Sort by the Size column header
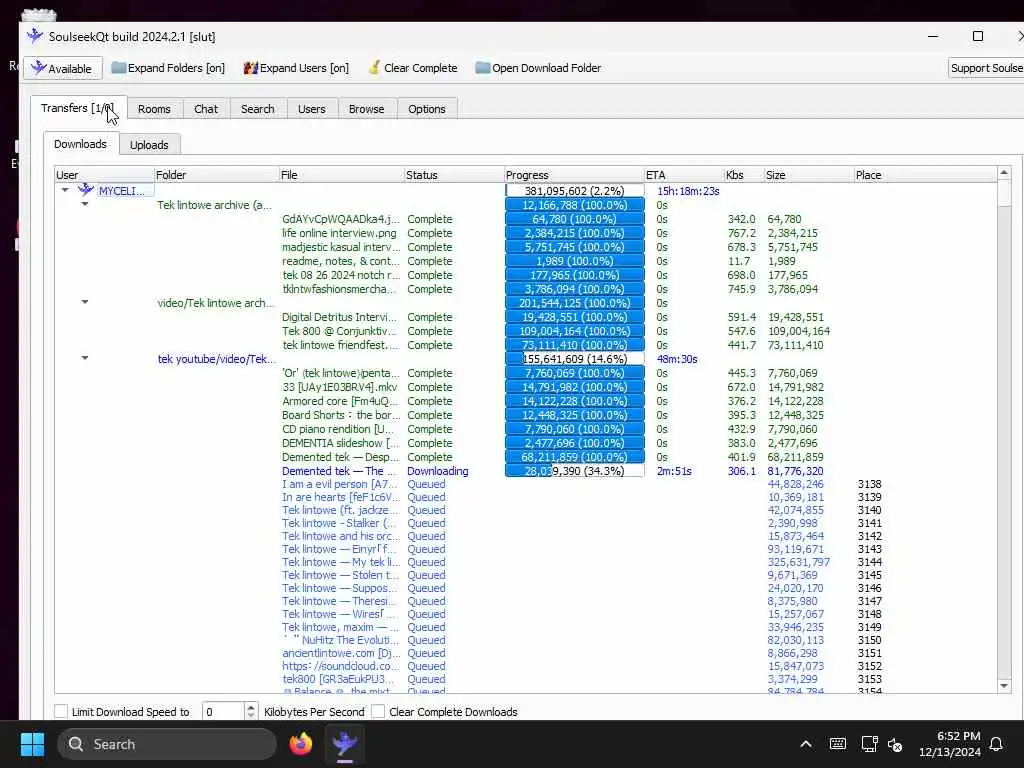 tap(808, 175)
